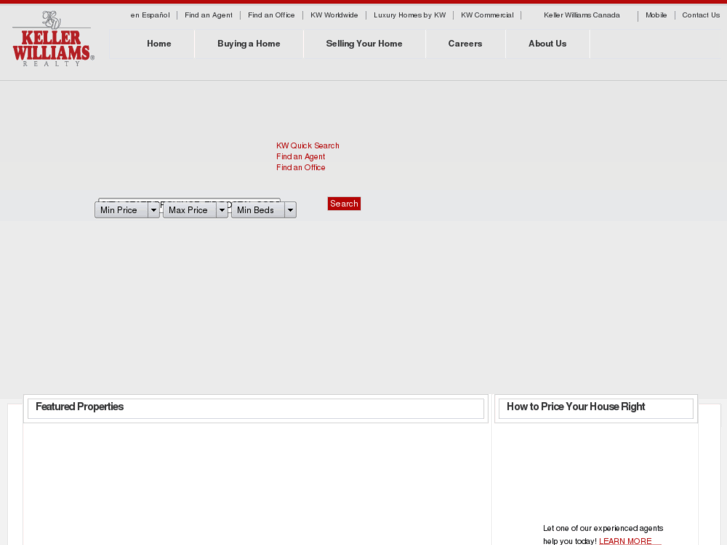Expand the Min Beds dropdown
This screenshot has width=727, height=545.
(264, 210)
